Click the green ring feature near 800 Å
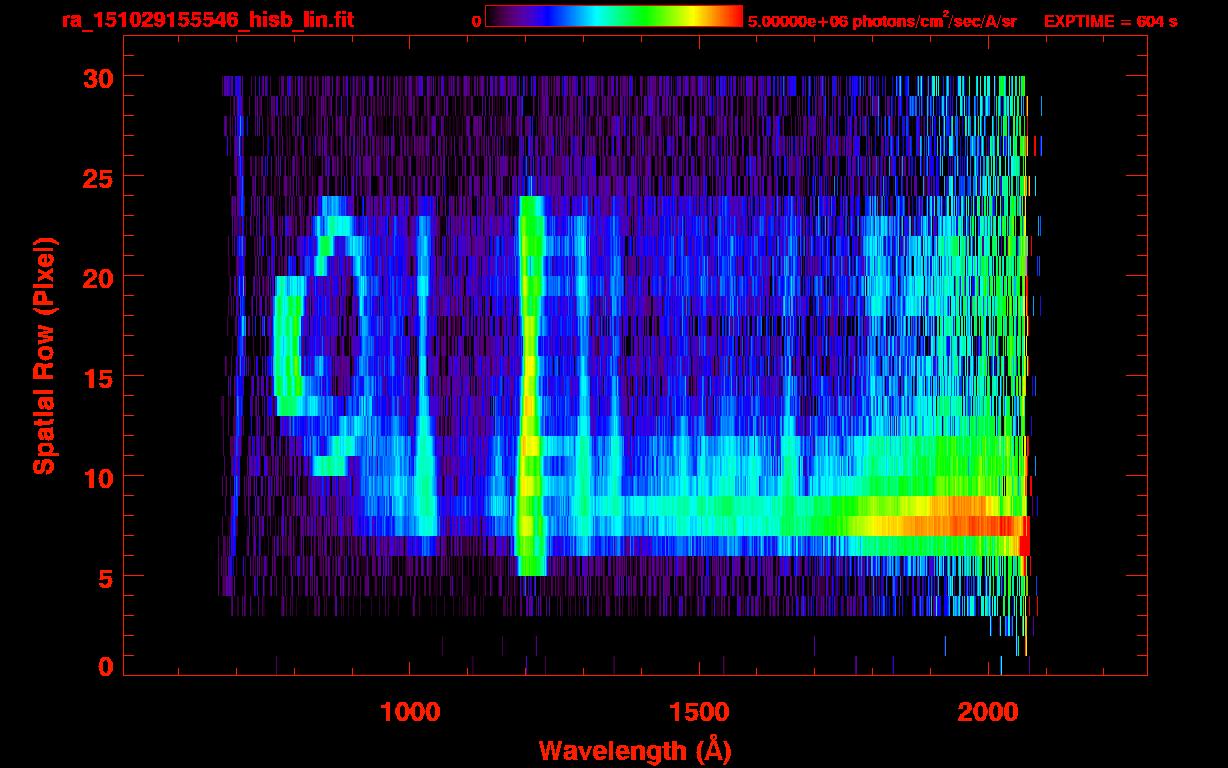The height and width of the screenshot is (768, 1228). tap(289, 345)
